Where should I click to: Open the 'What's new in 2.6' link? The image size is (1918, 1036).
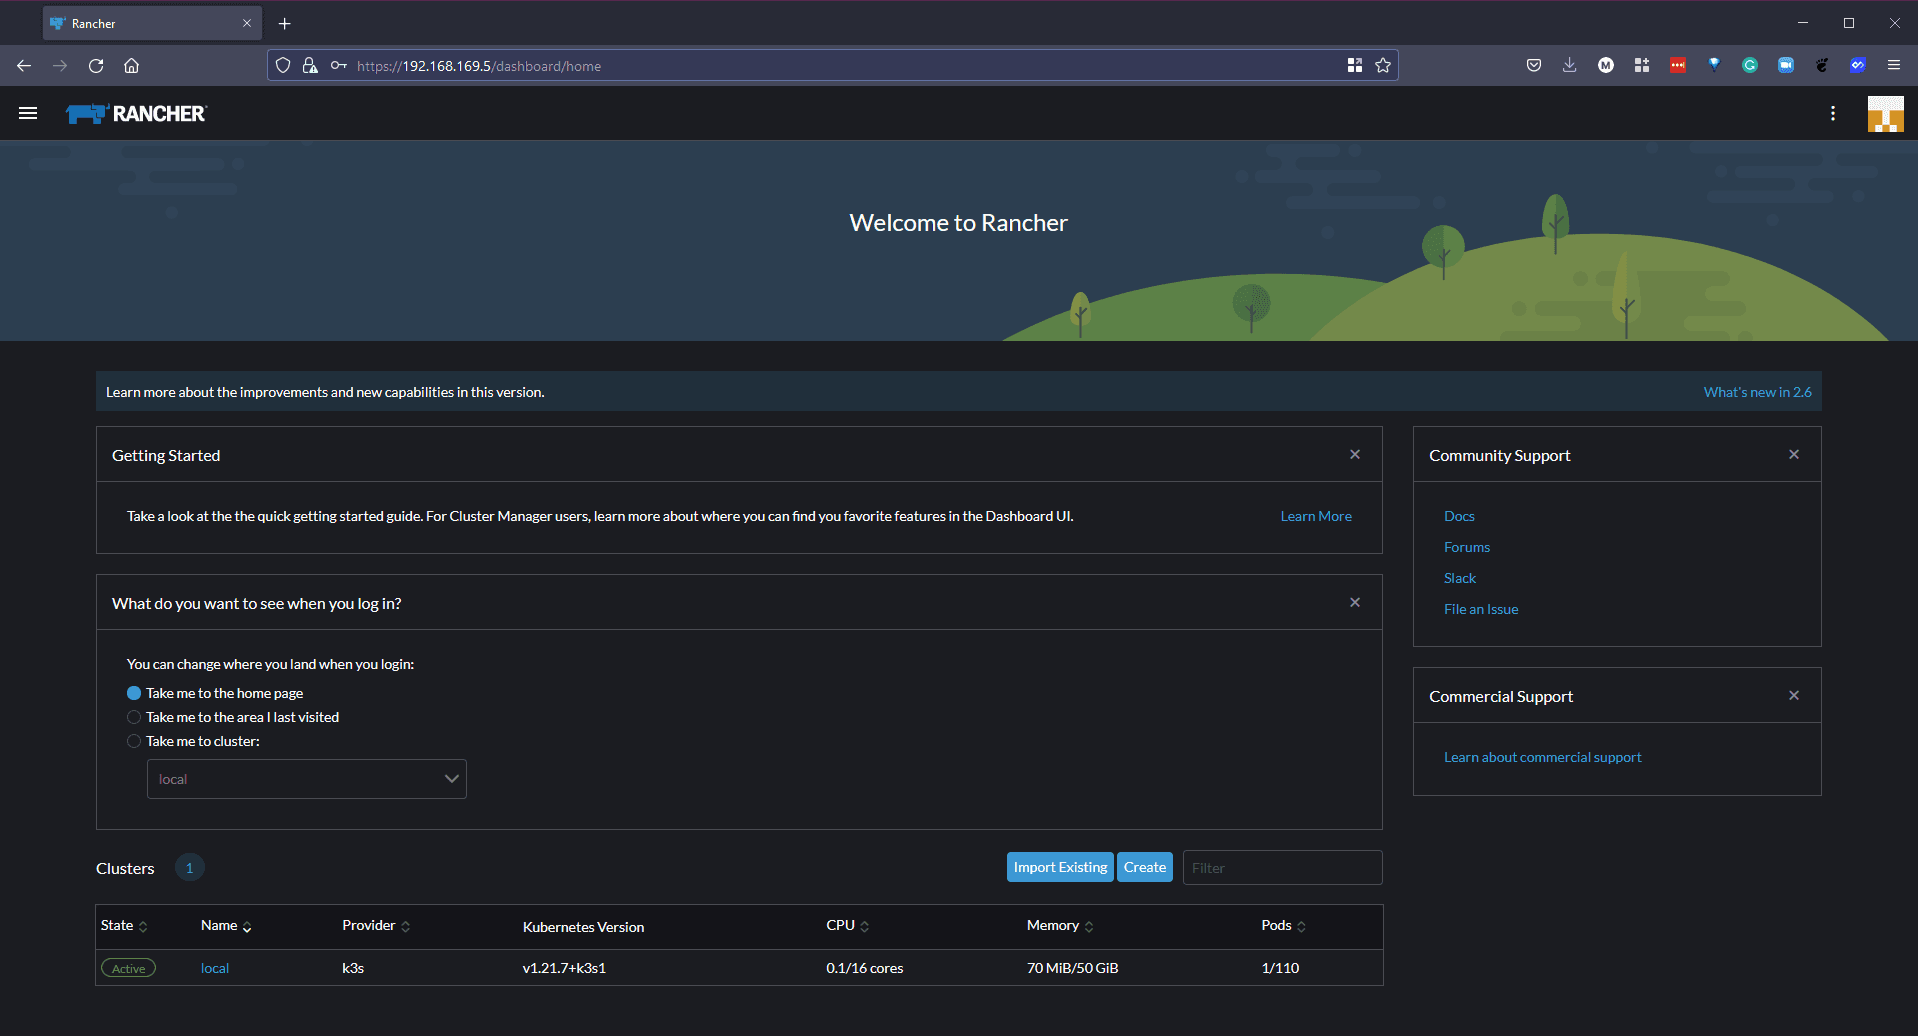pos(1757,392)
